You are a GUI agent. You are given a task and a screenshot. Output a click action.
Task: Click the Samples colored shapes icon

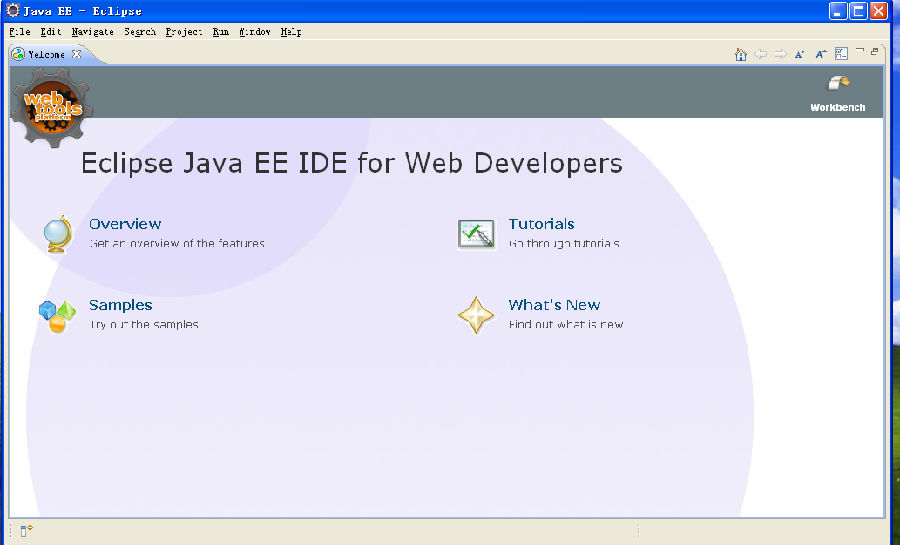pyautogui.click(x=57, y=316)
